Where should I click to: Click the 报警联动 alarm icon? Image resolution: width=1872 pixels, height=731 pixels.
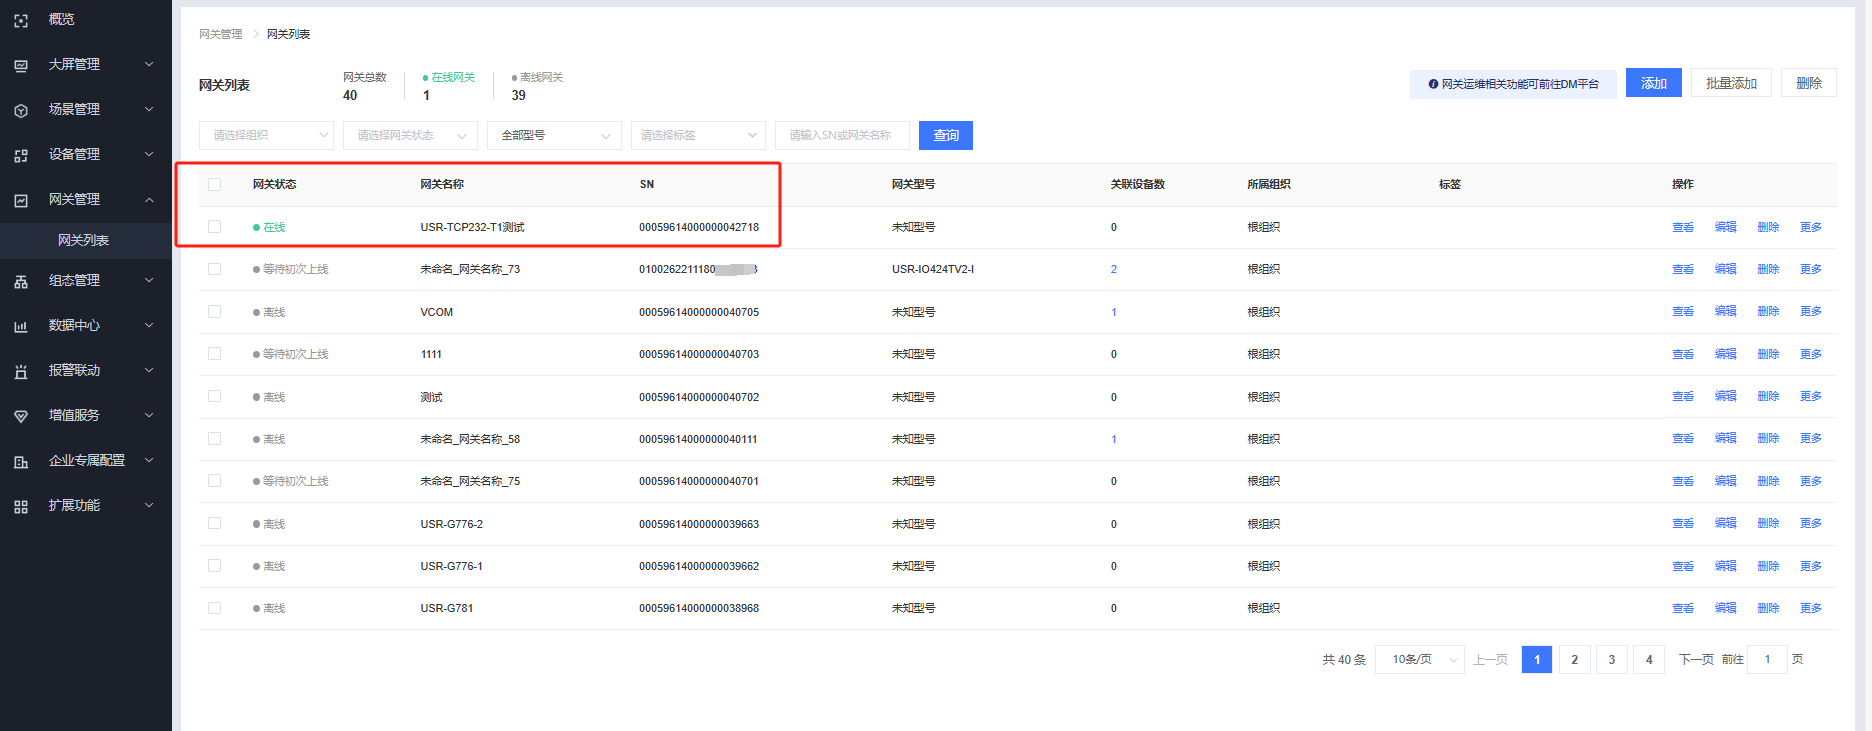21,371
